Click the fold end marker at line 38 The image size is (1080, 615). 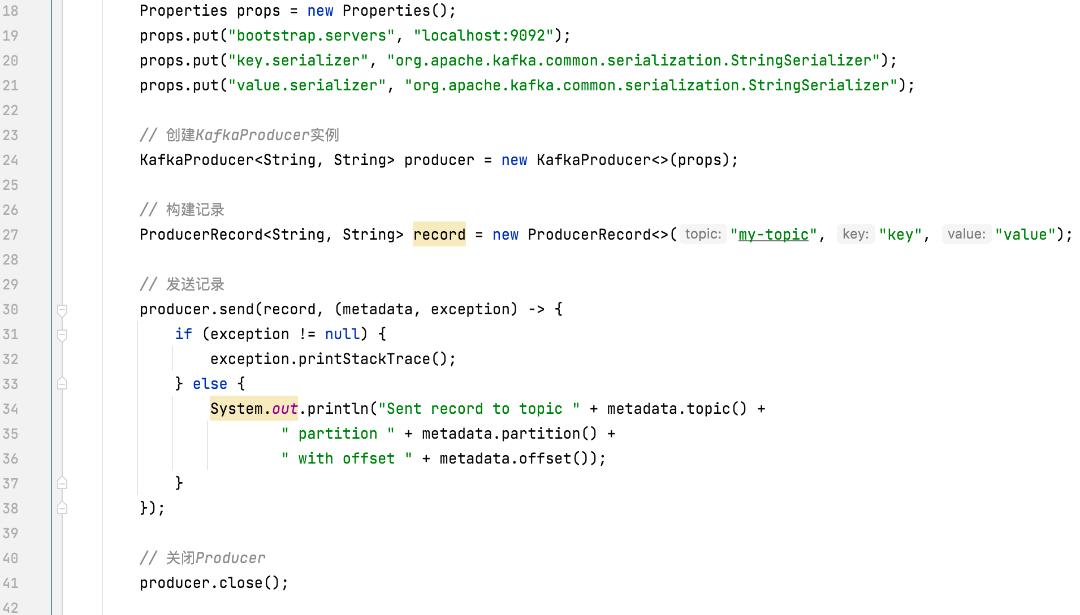coord(62,508)
